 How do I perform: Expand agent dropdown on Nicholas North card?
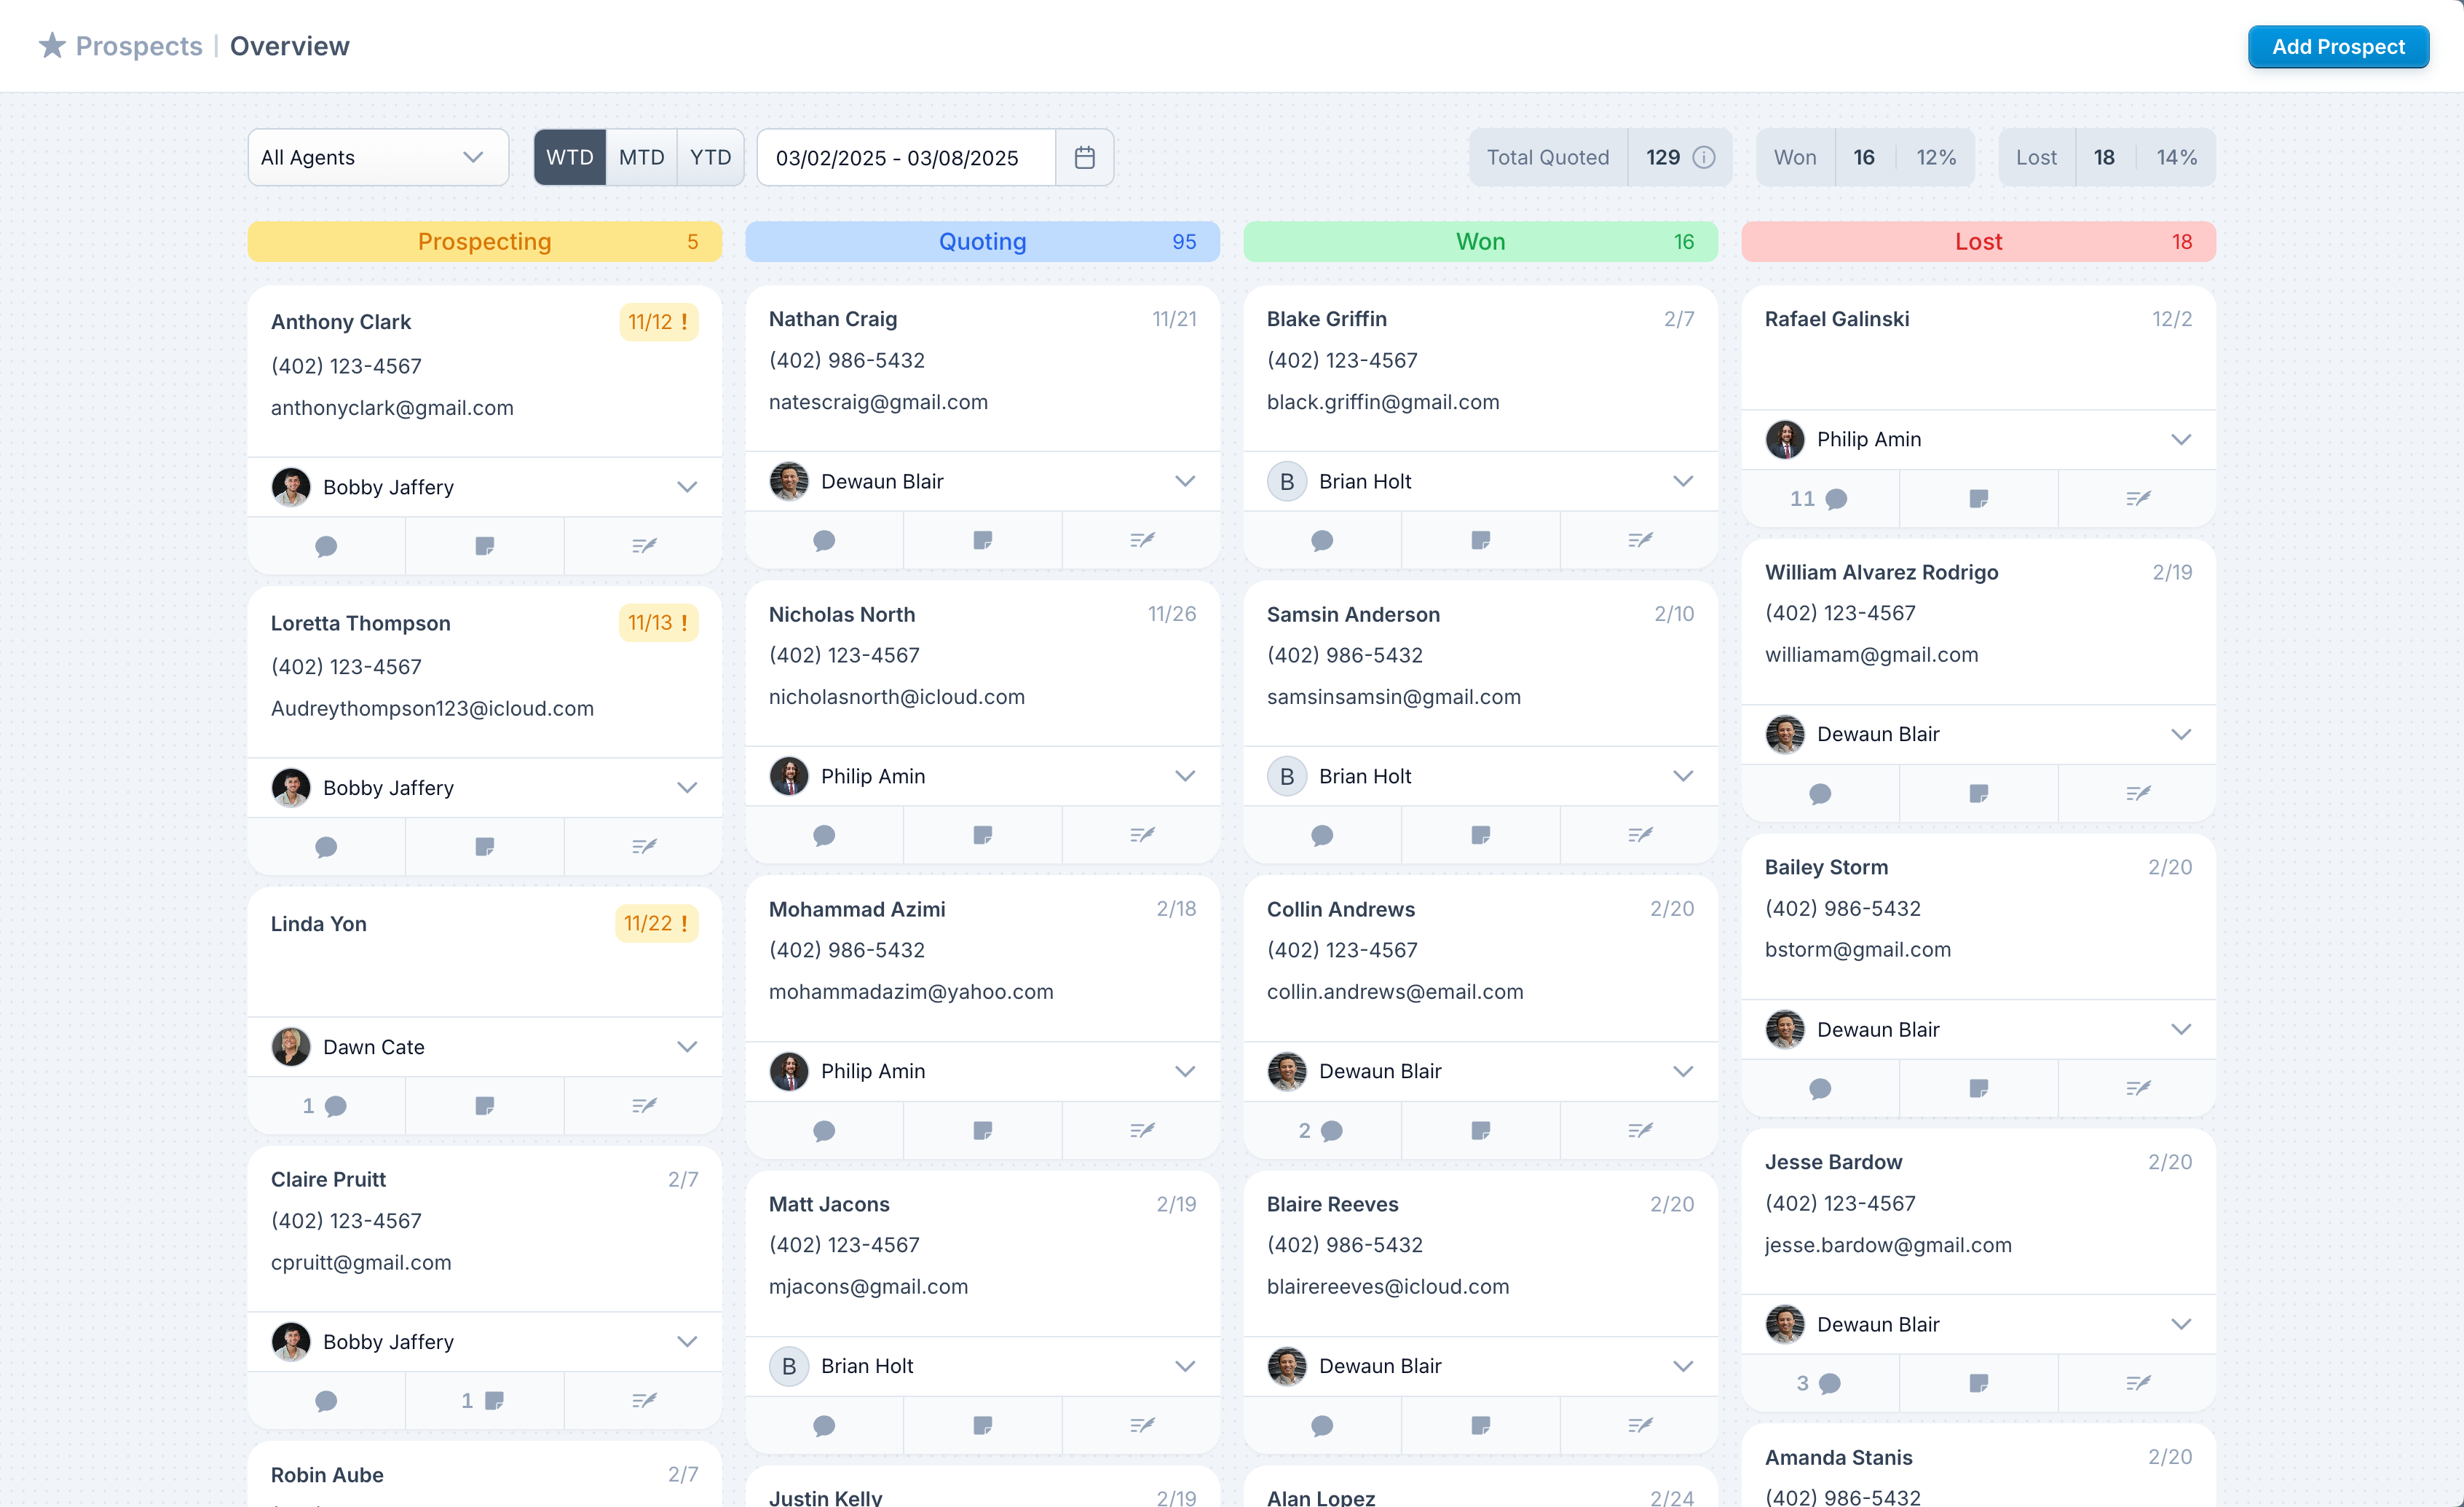[1184, 777]
